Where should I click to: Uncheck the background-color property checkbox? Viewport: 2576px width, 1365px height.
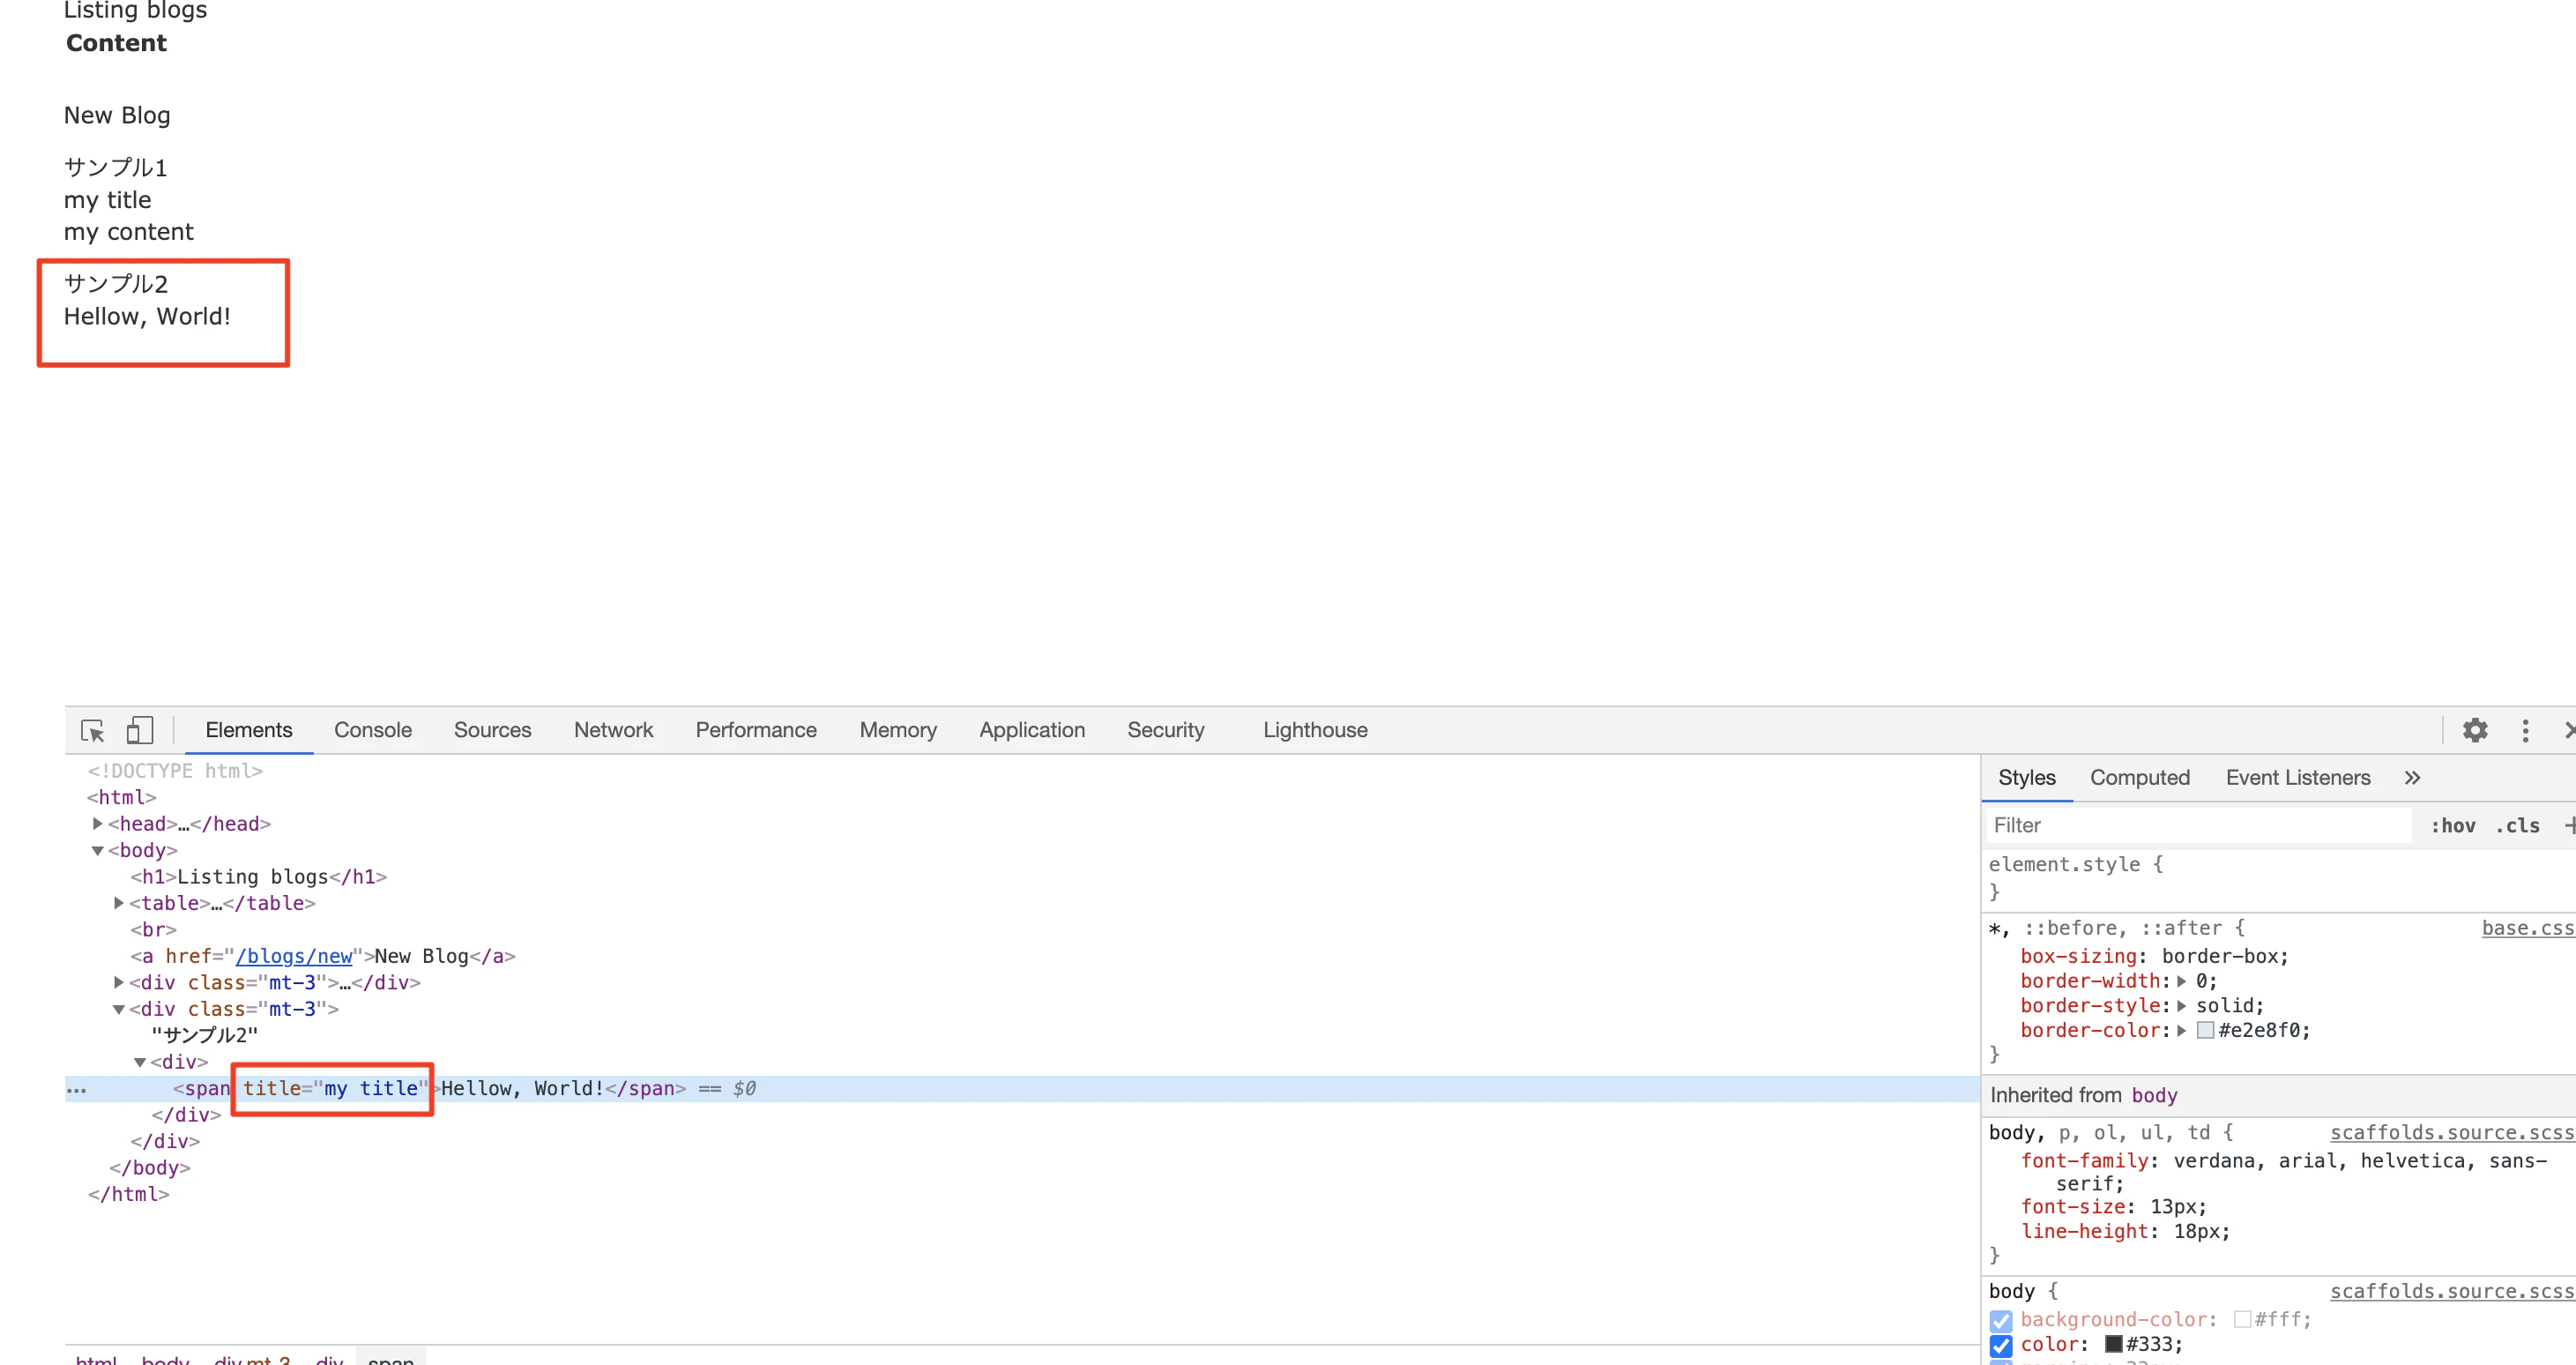point(2001,1320)
